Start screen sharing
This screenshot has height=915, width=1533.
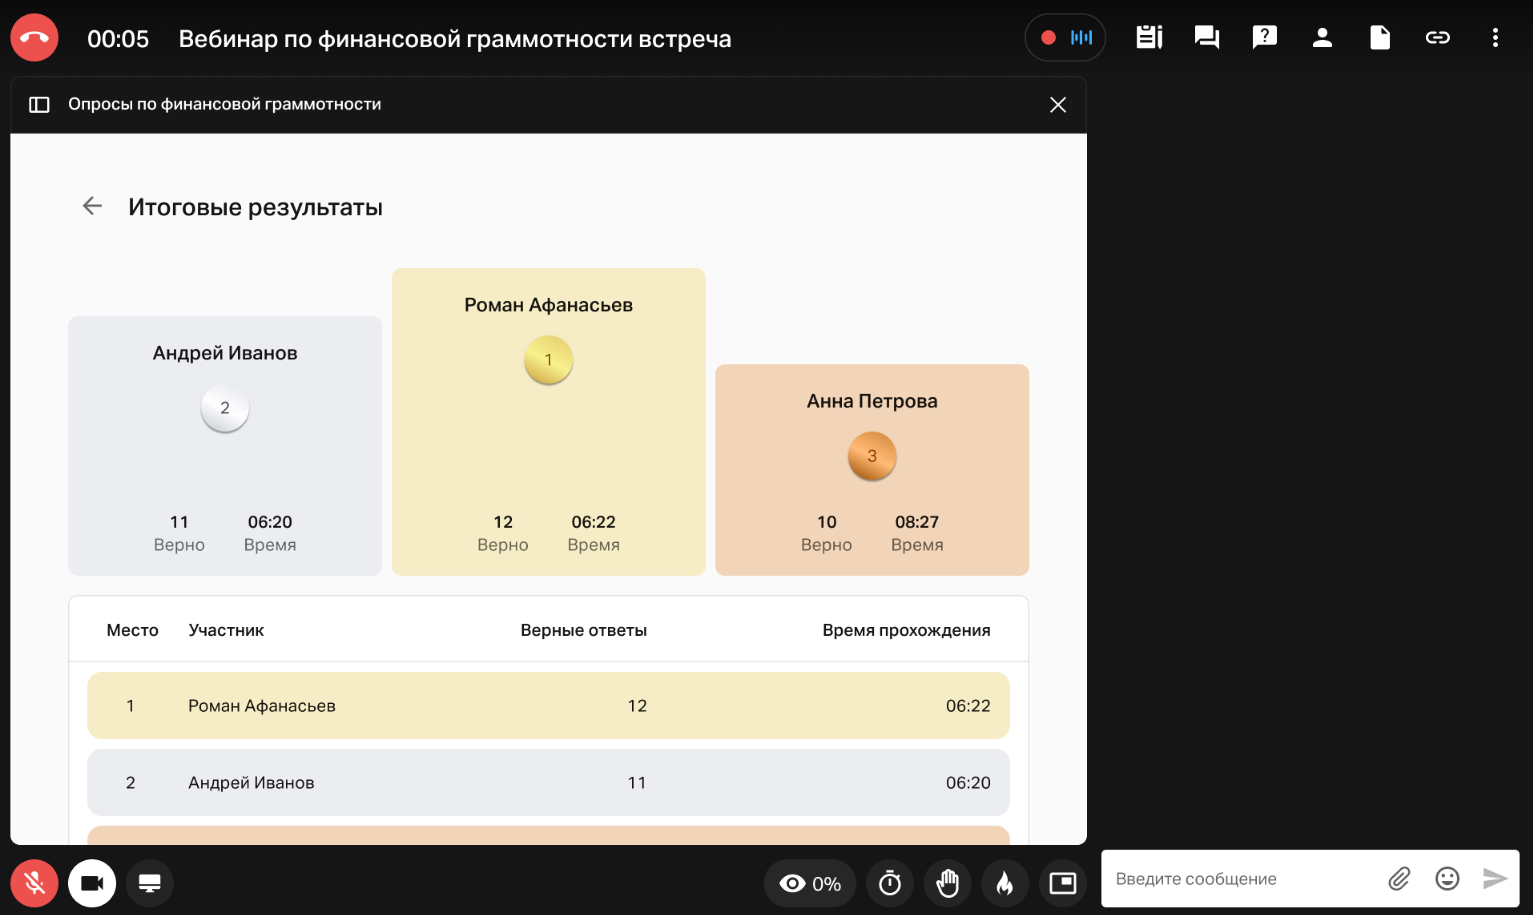tap(150, 883)
